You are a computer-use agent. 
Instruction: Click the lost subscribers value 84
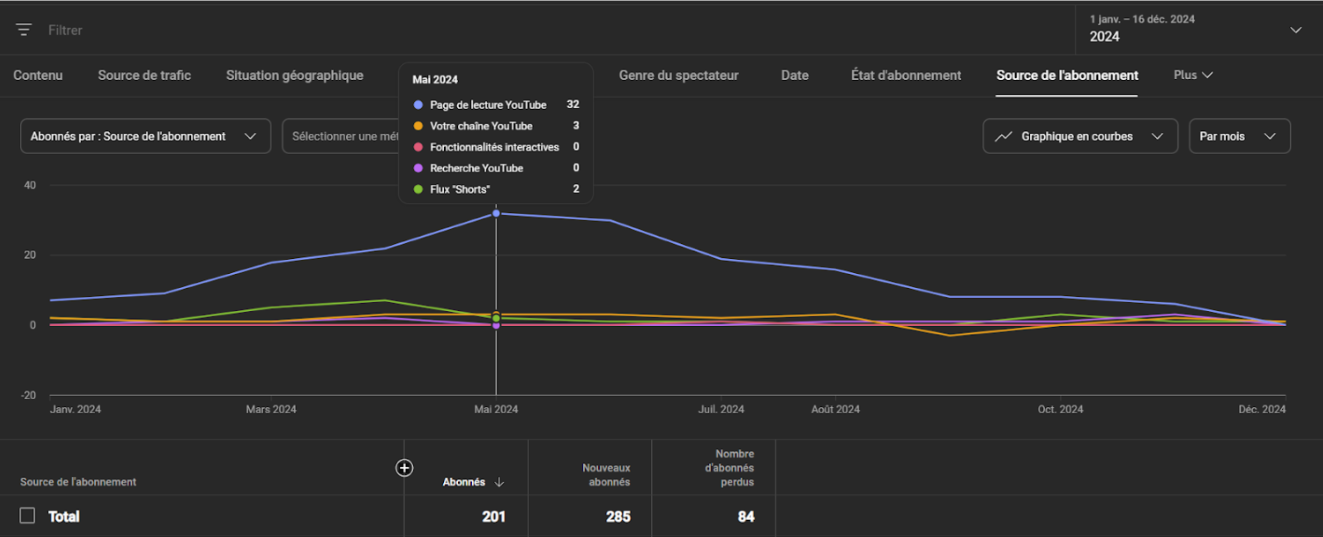coord(746,517)
